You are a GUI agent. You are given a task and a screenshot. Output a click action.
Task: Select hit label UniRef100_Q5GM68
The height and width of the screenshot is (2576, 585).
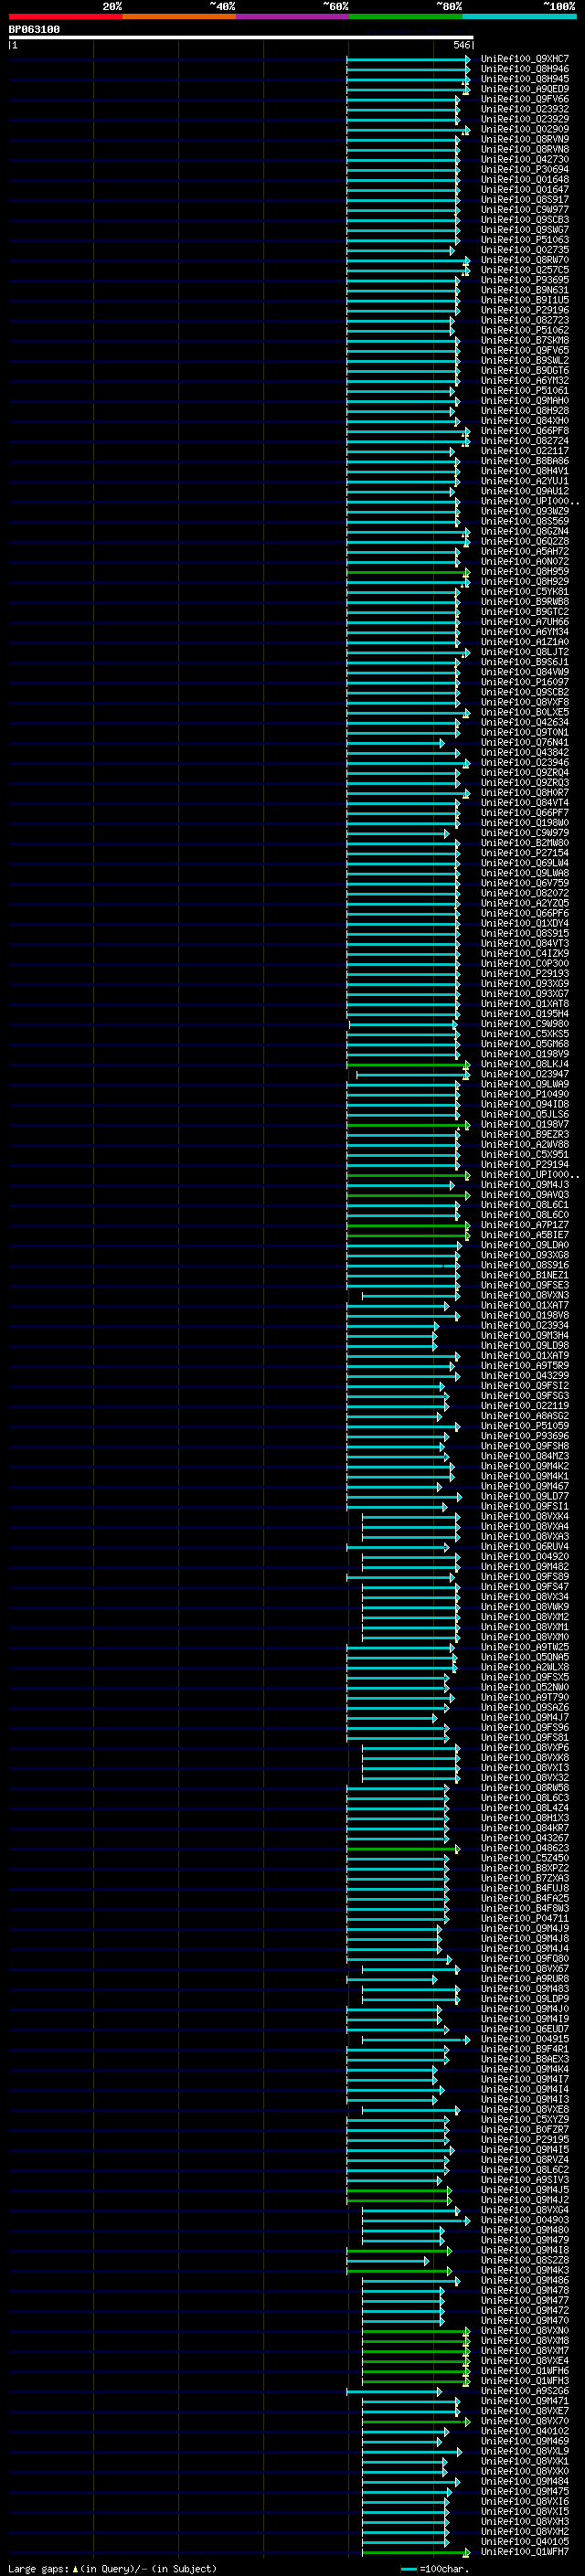click(x=525, y=1044)
